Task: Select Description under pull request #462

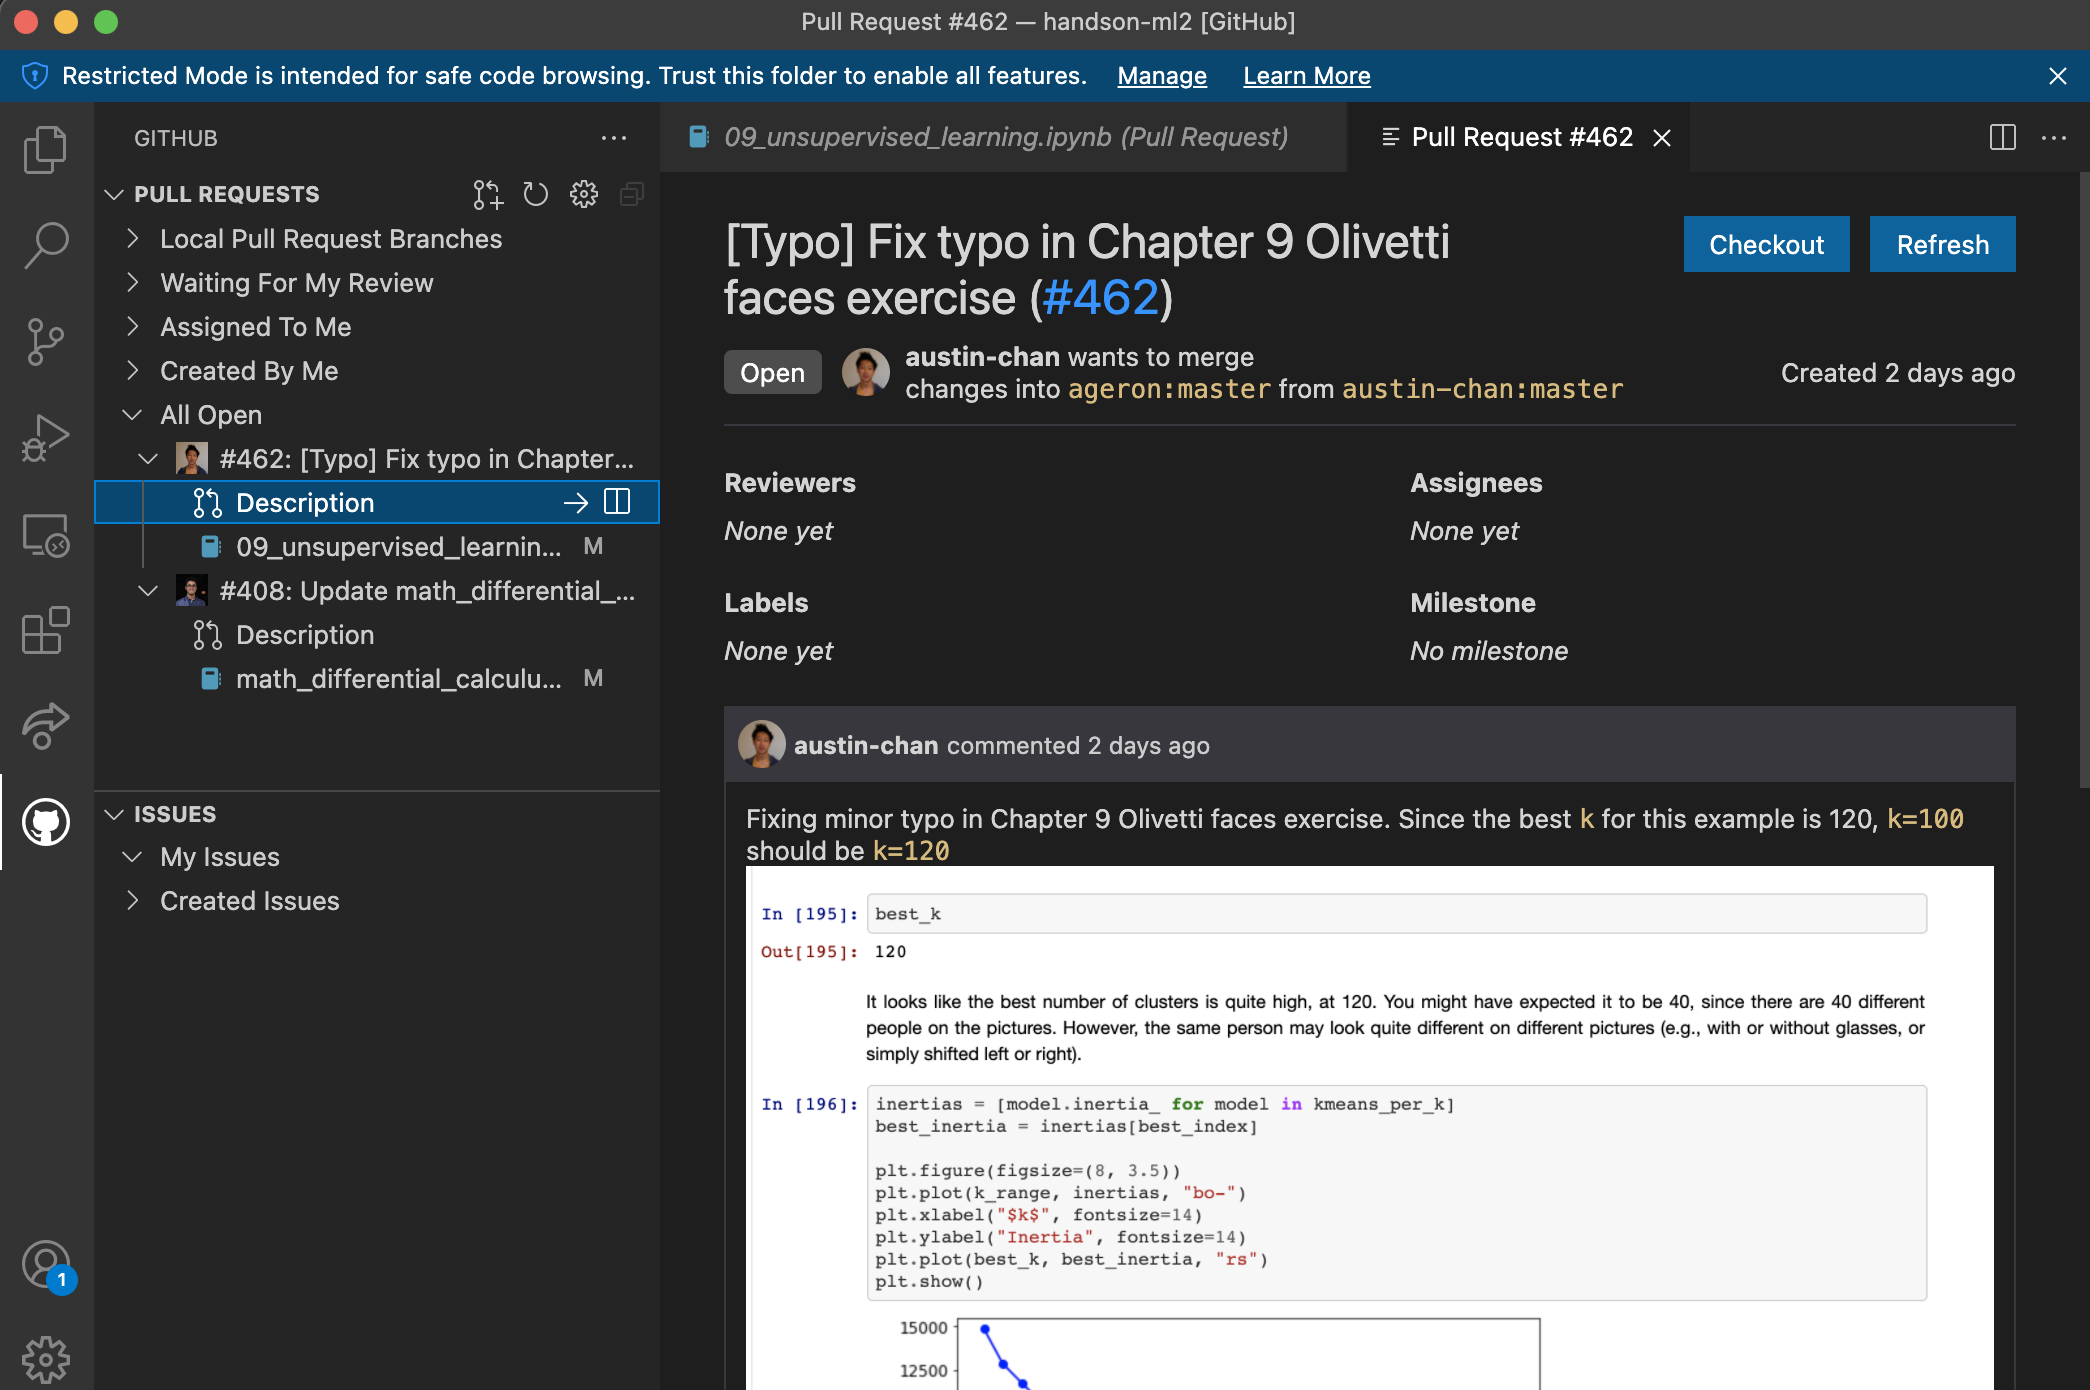Action: point(378,503)
